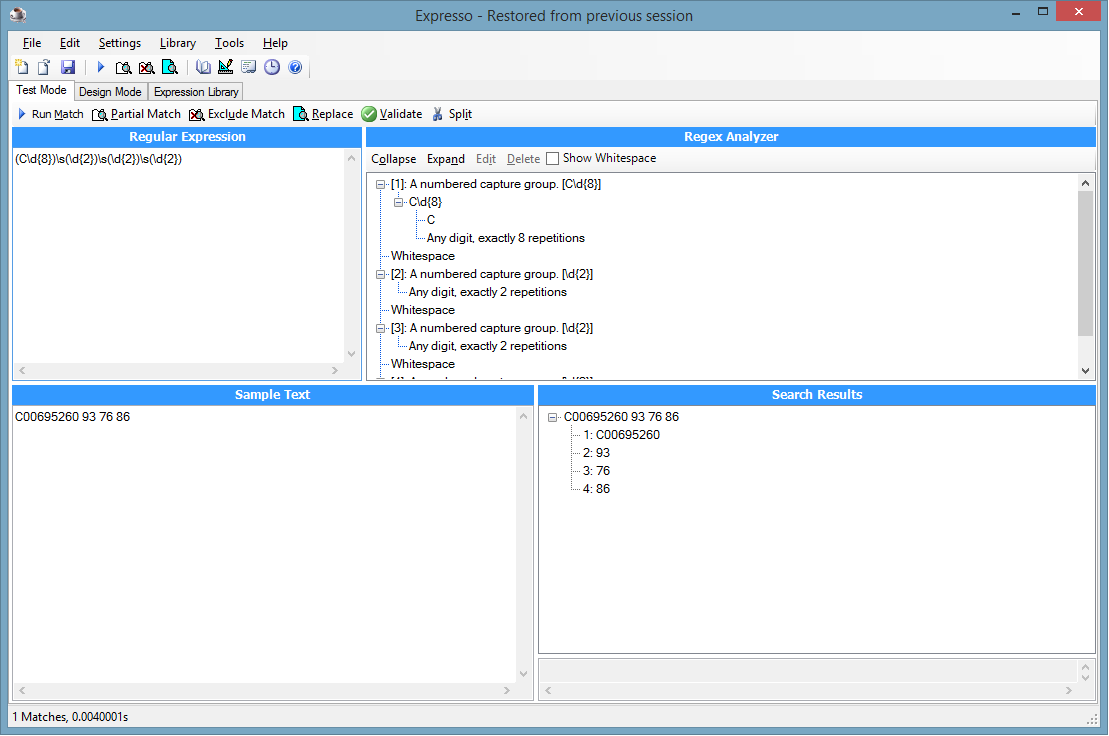Viewport: 1109px width, 736px height.
Task: Click '1 Matches, 0.0040001s' status text
Action: coord(70,717)
